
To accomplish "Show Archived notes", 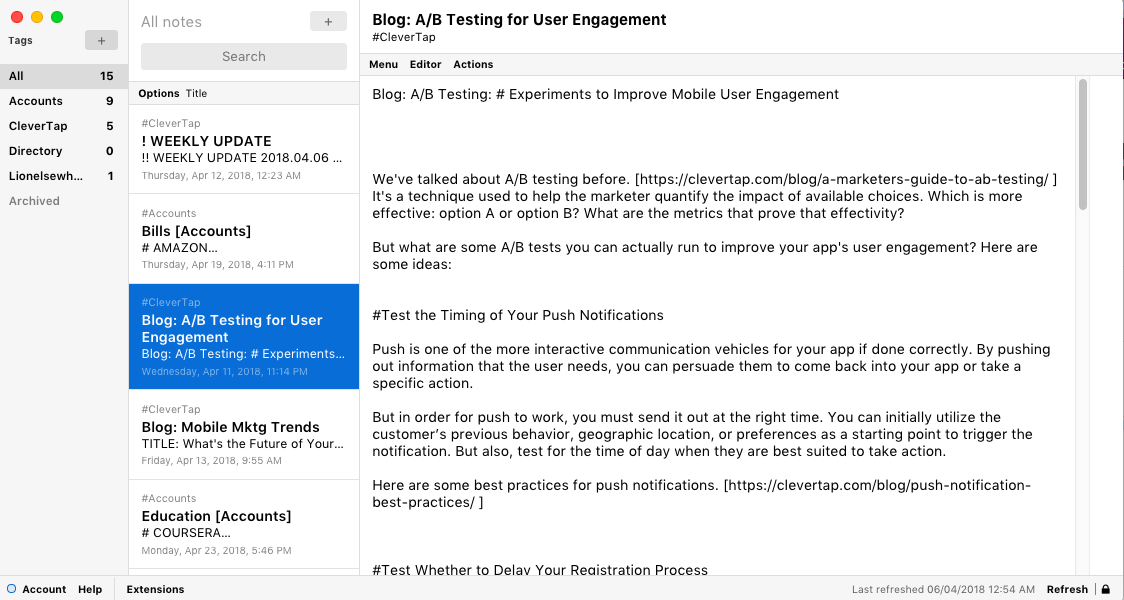I will 34,201.
